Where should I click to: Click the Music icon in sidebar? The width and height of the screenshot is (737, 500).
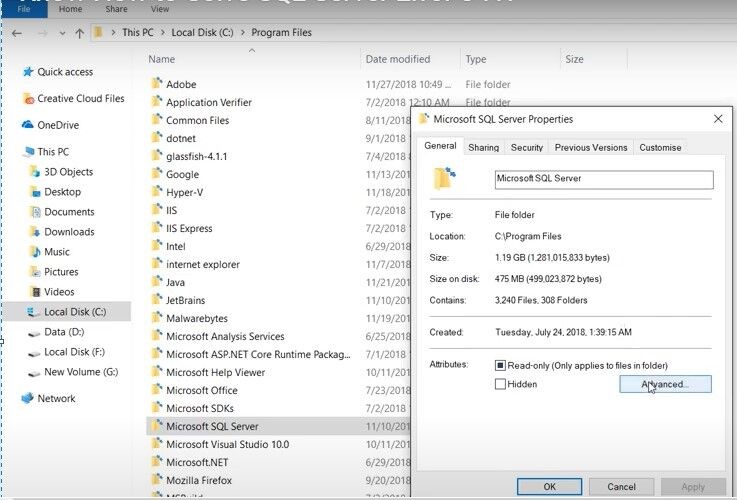point(35,251)
